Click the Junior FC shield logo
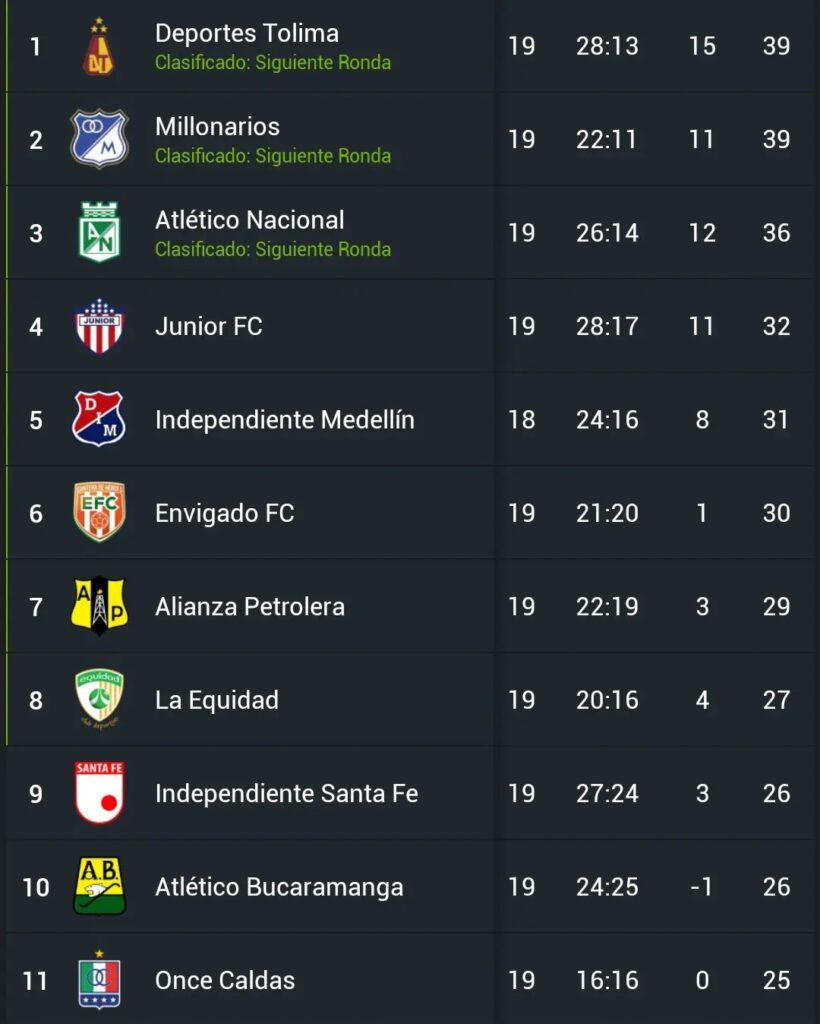 pyautogui.click(x=99, y=326)
